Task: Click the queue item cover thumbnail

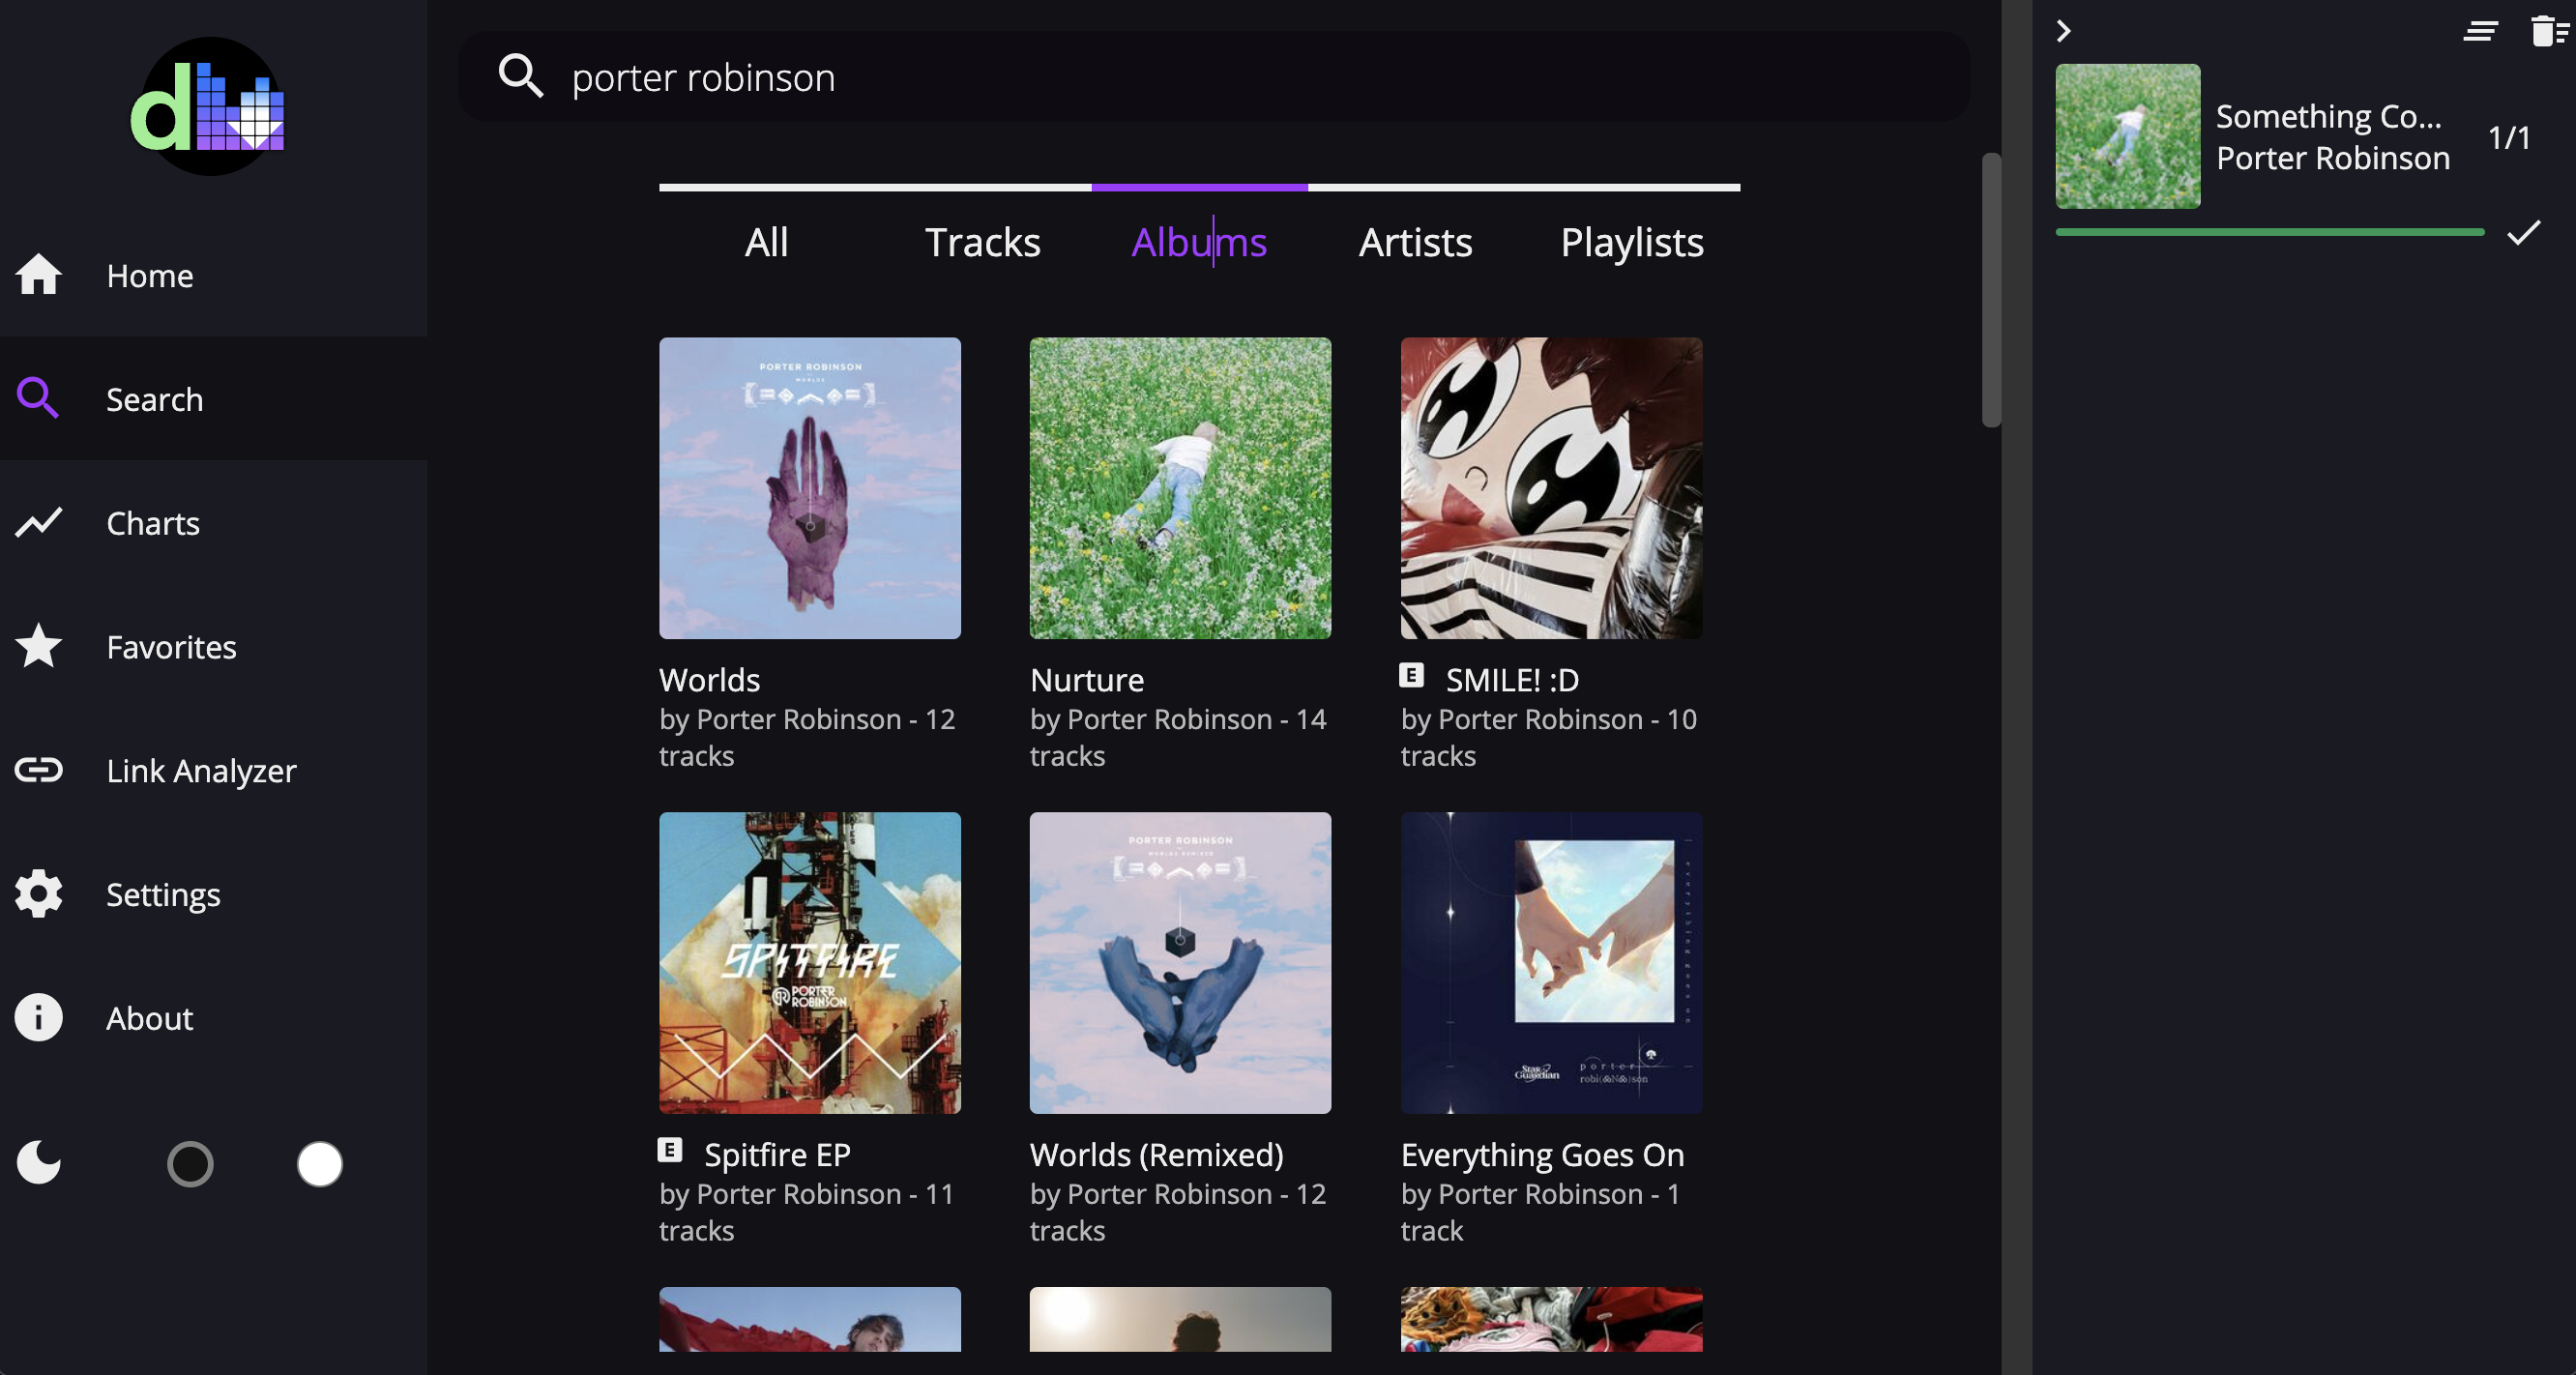Action: [x=2127, y=136]
